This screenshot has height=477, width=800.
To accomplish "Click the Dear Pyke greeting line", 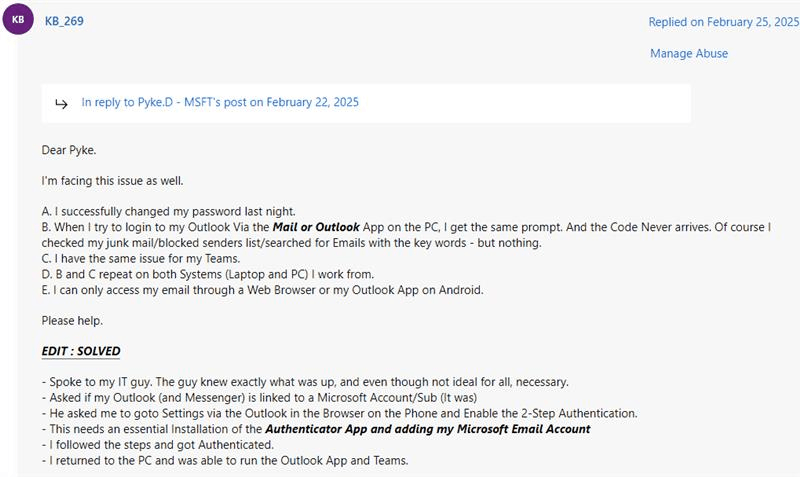I will click(69, 150).
